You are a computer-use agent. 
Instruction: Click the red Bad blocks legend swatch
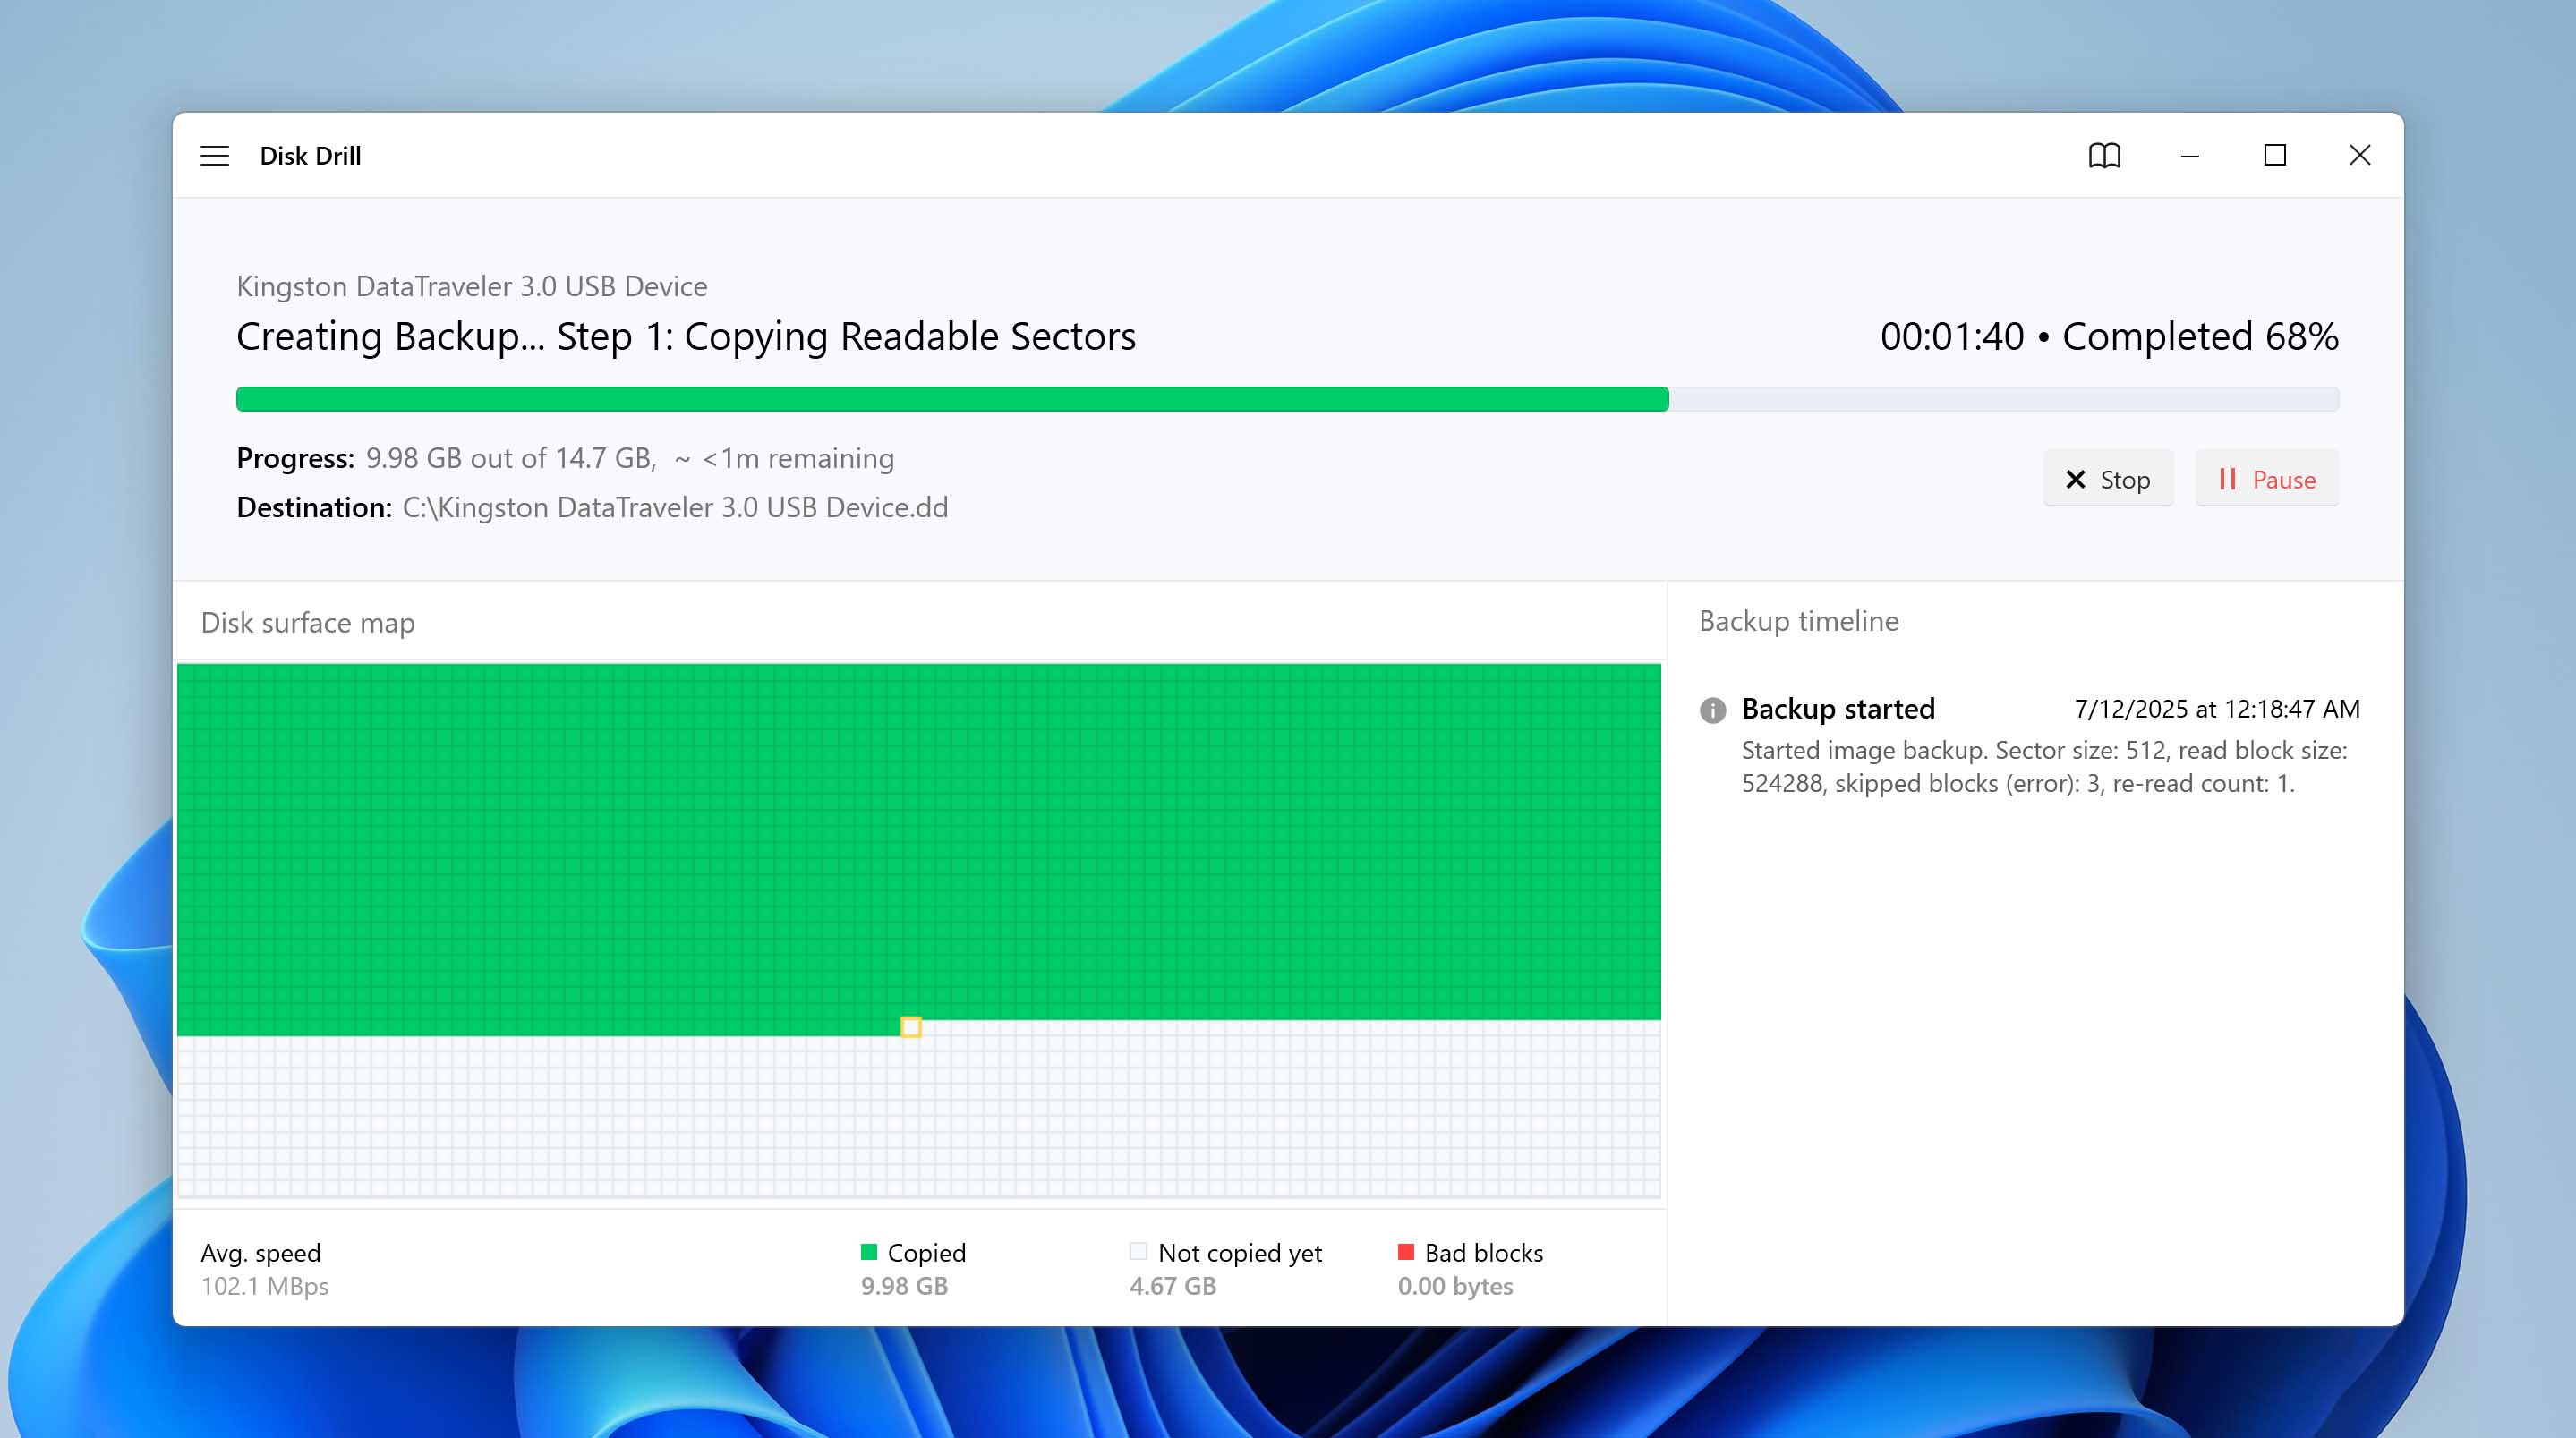click(x=1405, y=1252)
